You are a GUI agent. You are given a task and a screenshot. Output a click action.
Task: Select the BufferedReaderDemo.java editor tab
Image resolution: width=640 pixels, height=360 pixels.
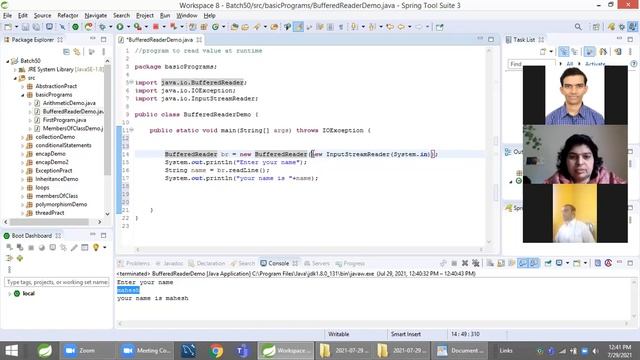click(160, 40)
